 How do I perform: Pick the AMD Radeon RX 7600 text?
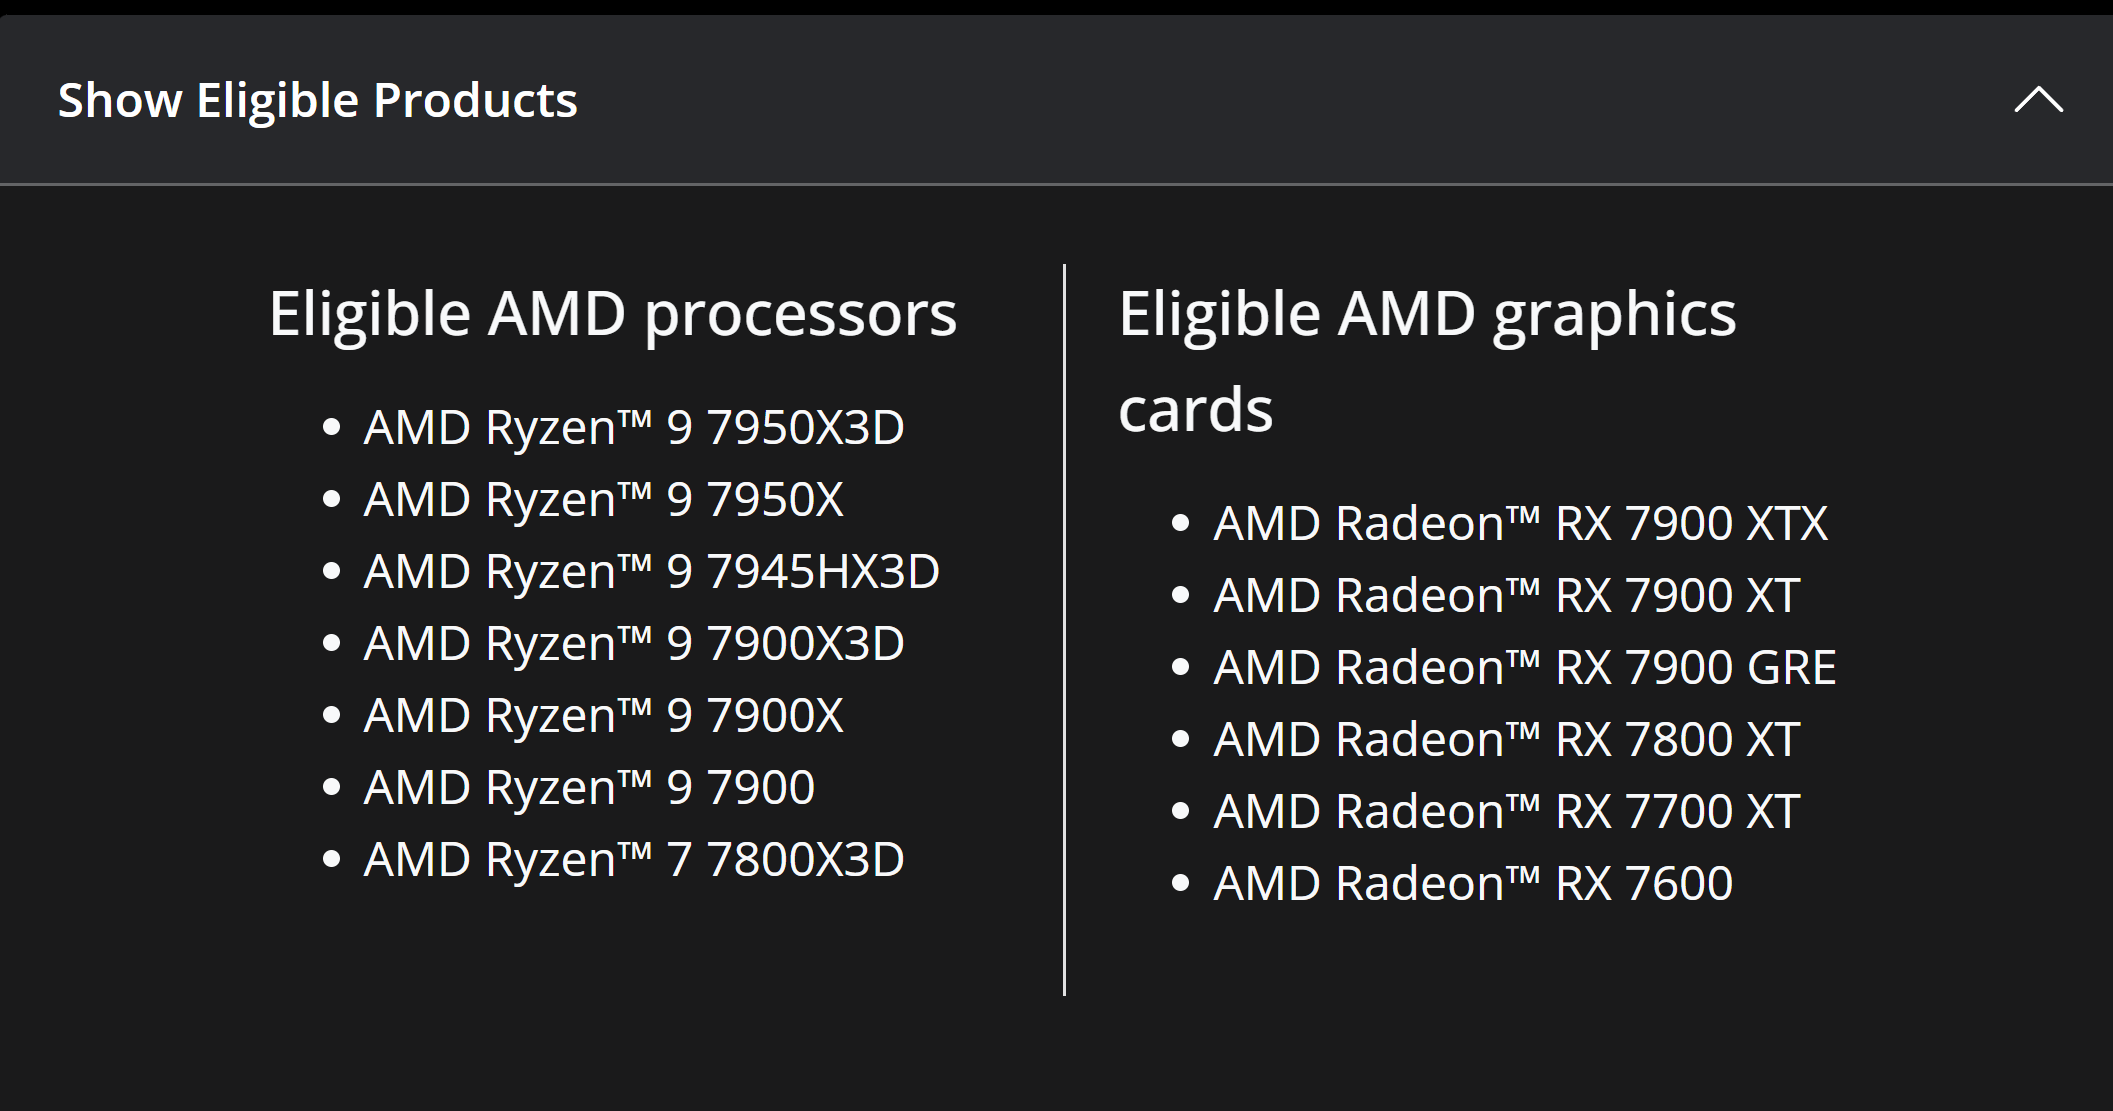point(1472,884)
